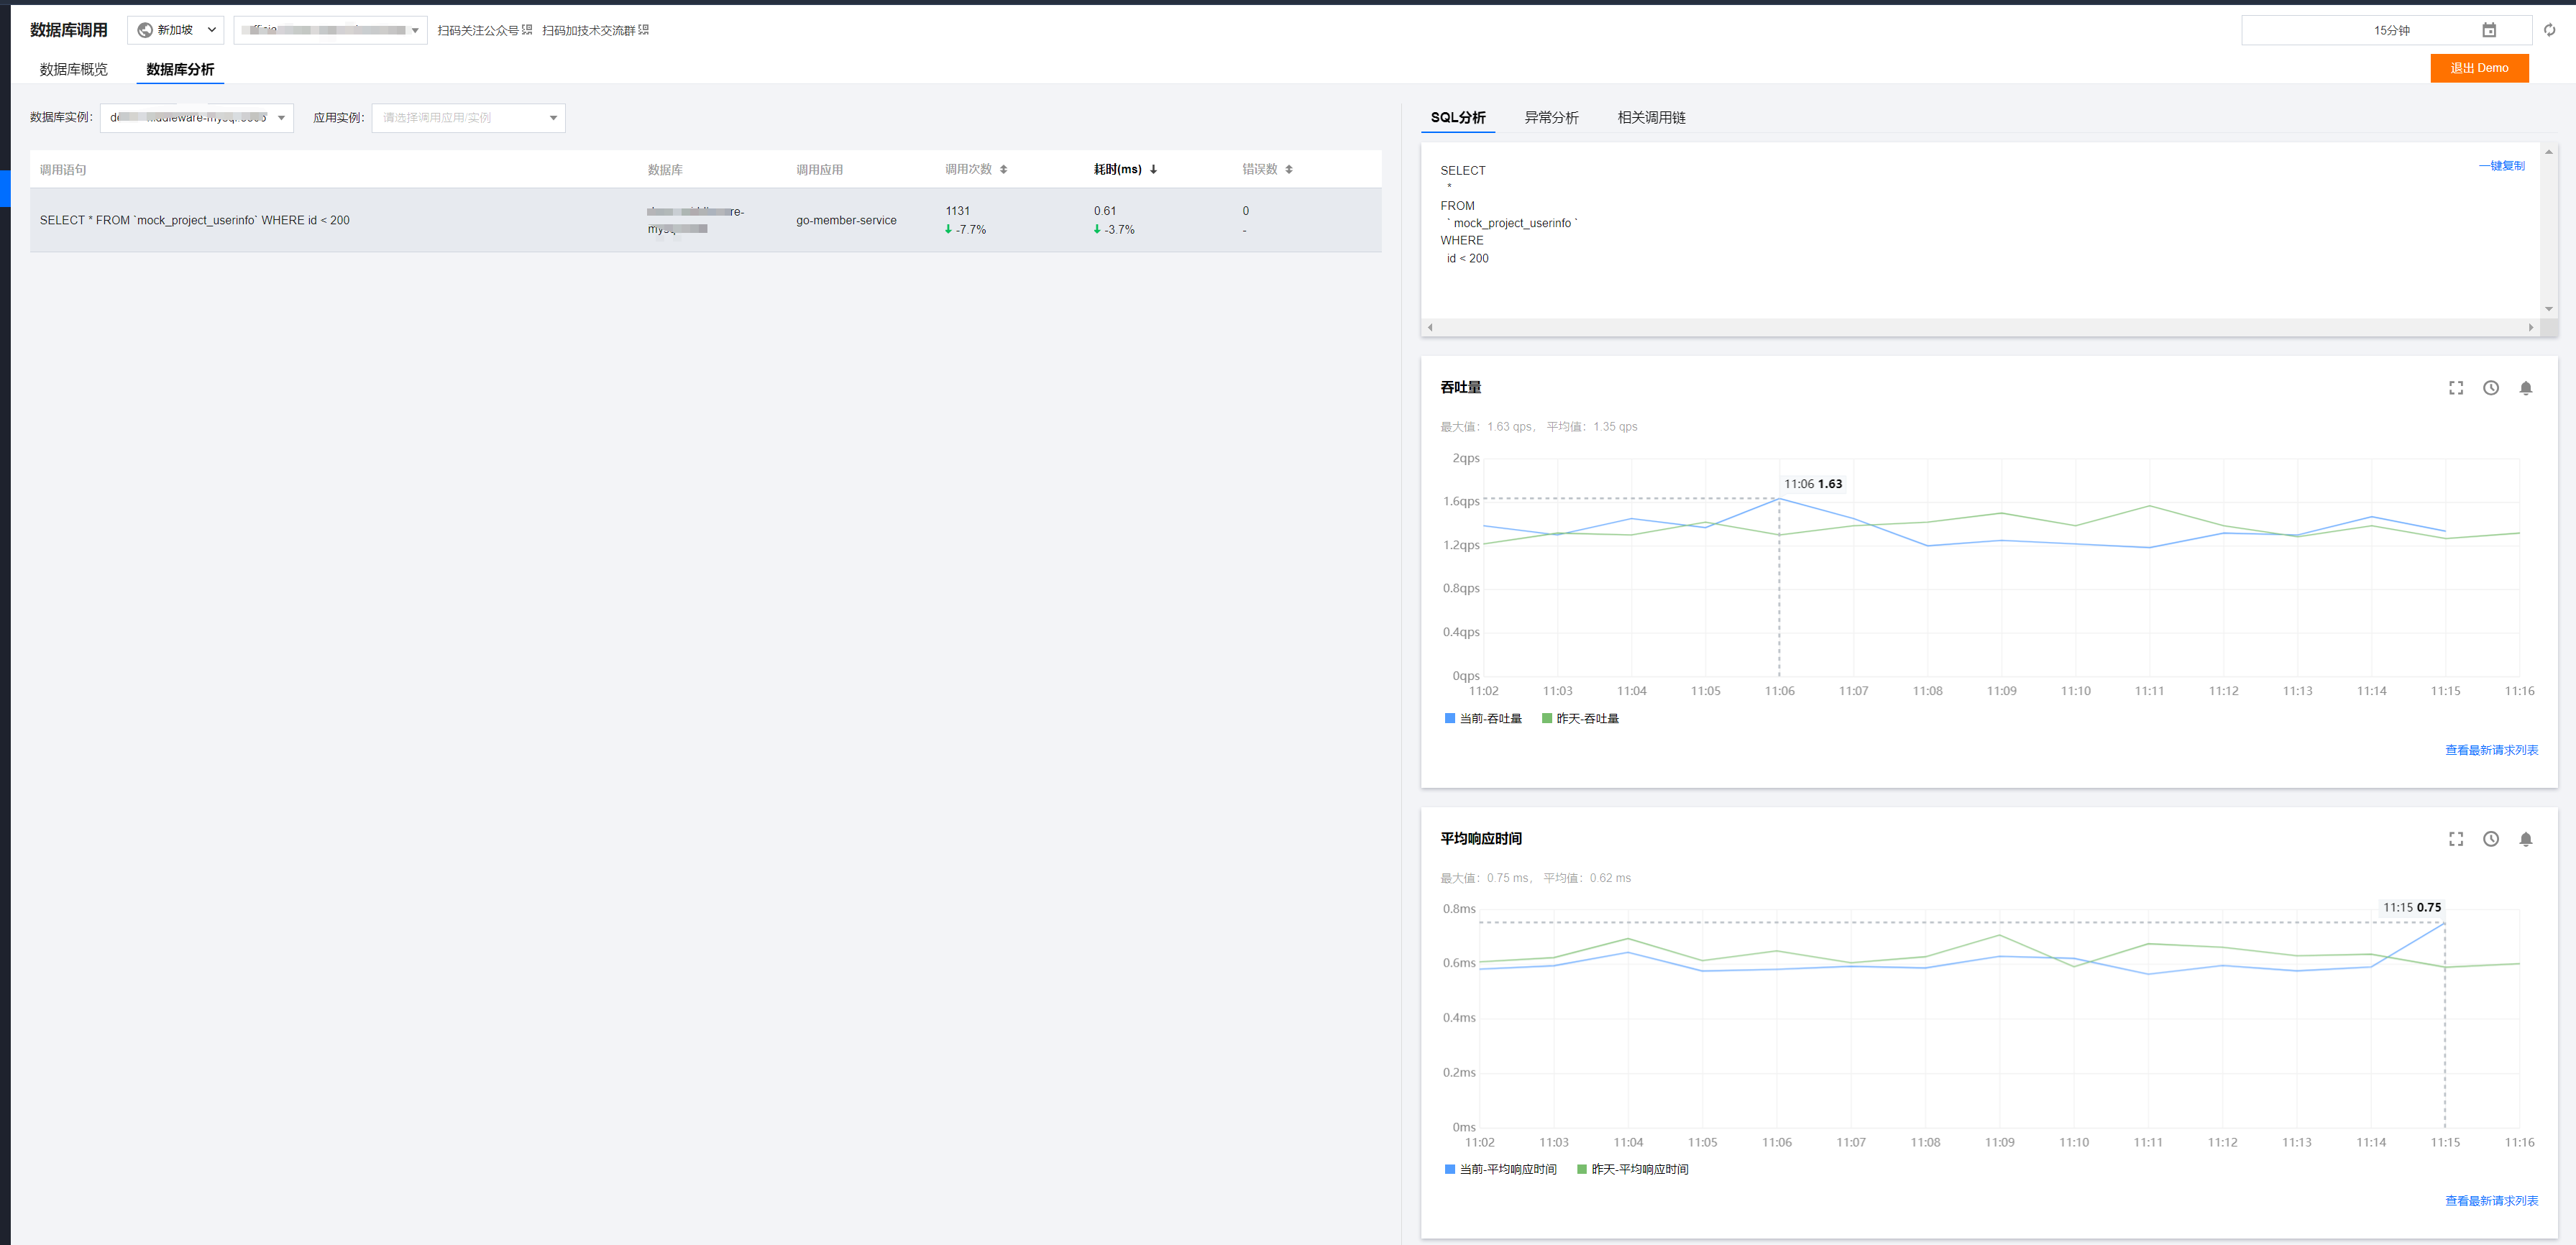The image size is (2576, 1245).
Task: Open the 新加坡 region dropdown
Action: click(176, 30)
